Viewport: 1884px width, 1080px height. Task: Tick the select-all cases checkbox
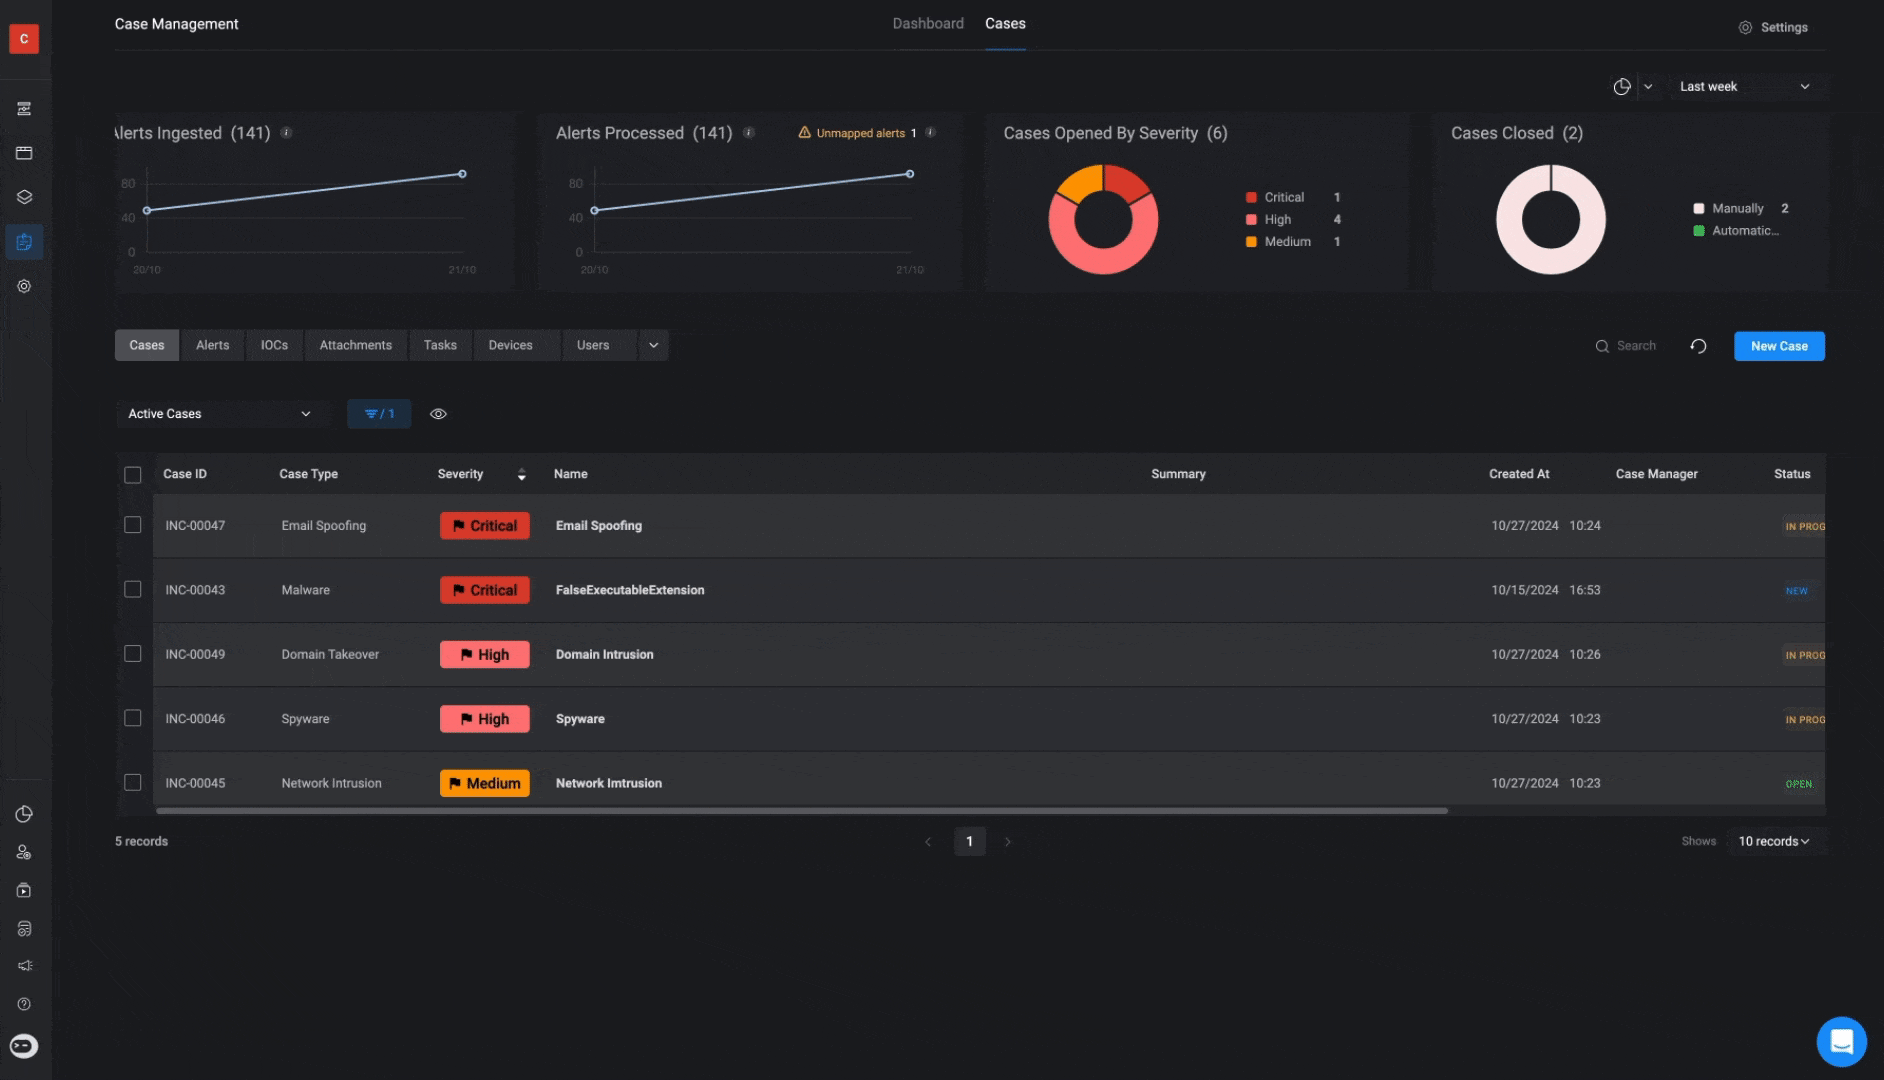pyautogui.click(x=132, y=475)
